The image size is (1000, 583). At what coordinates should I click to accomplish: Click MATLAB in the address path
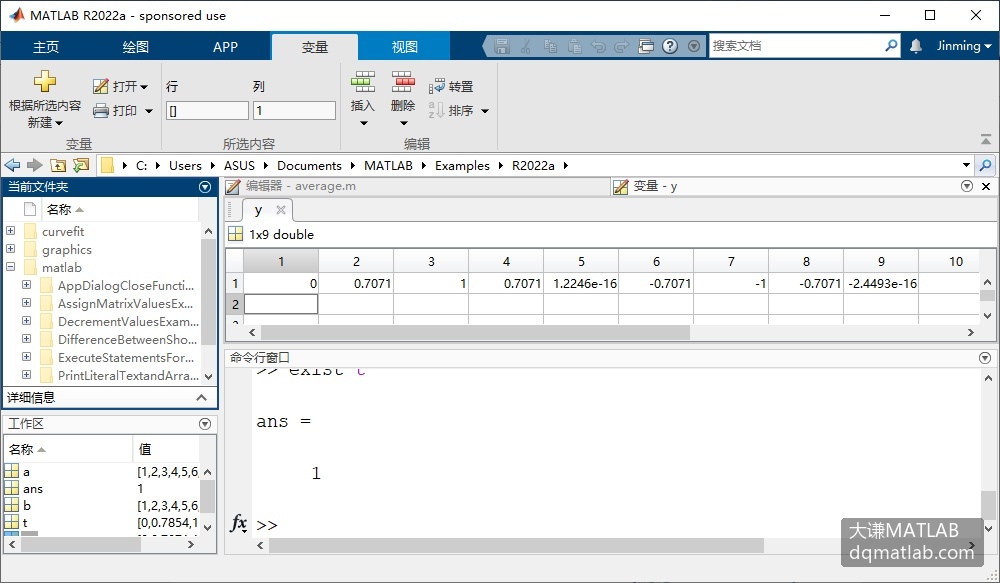(388, 165)
